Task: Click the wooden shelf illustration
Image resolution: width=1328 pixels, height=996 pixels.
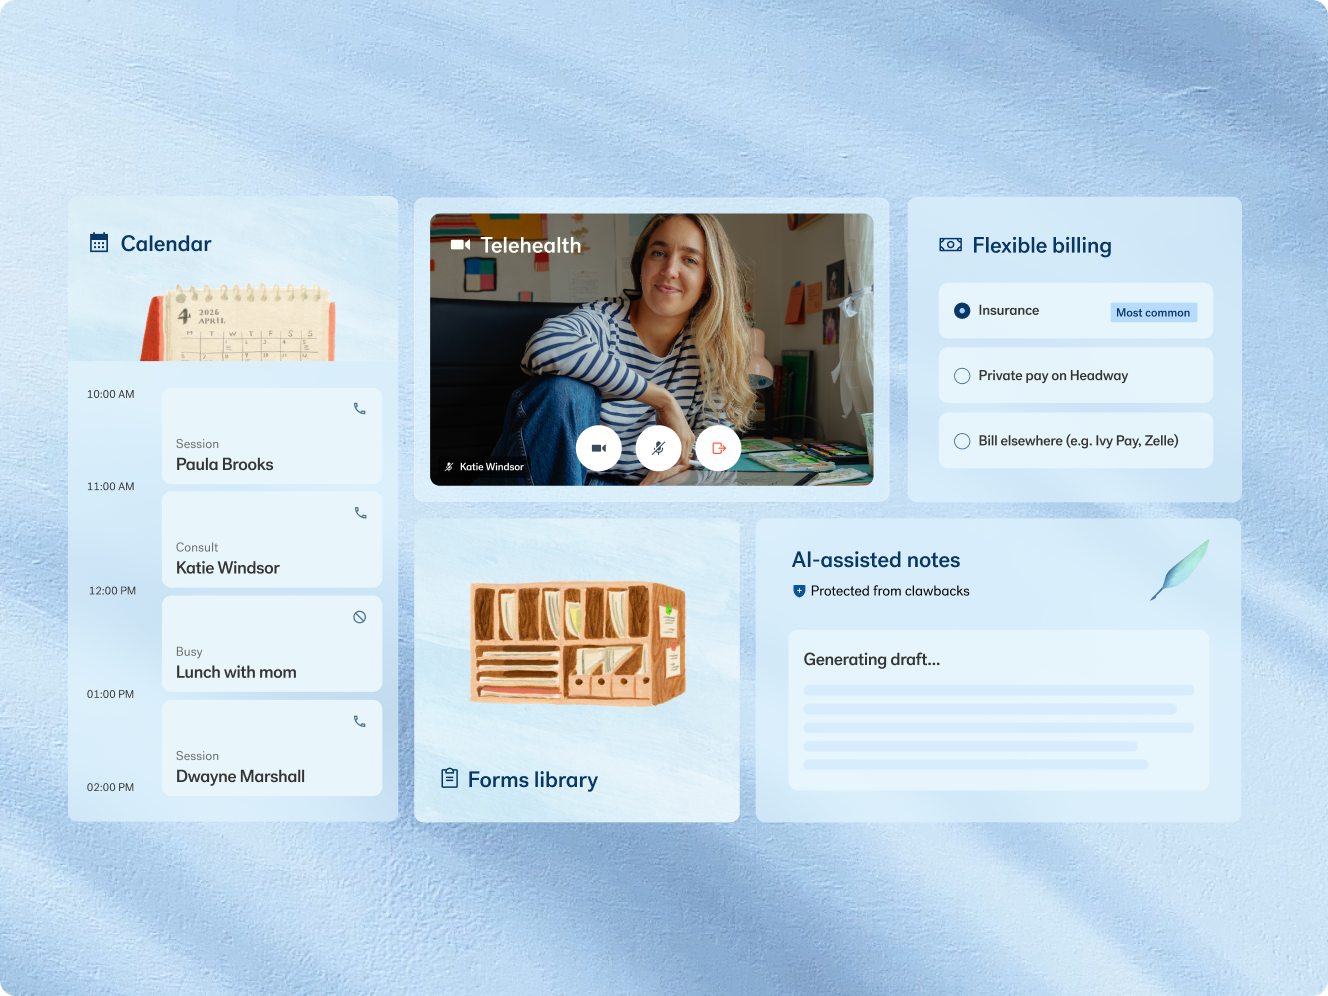Action: pyautogui.click(x=578, y=643)
